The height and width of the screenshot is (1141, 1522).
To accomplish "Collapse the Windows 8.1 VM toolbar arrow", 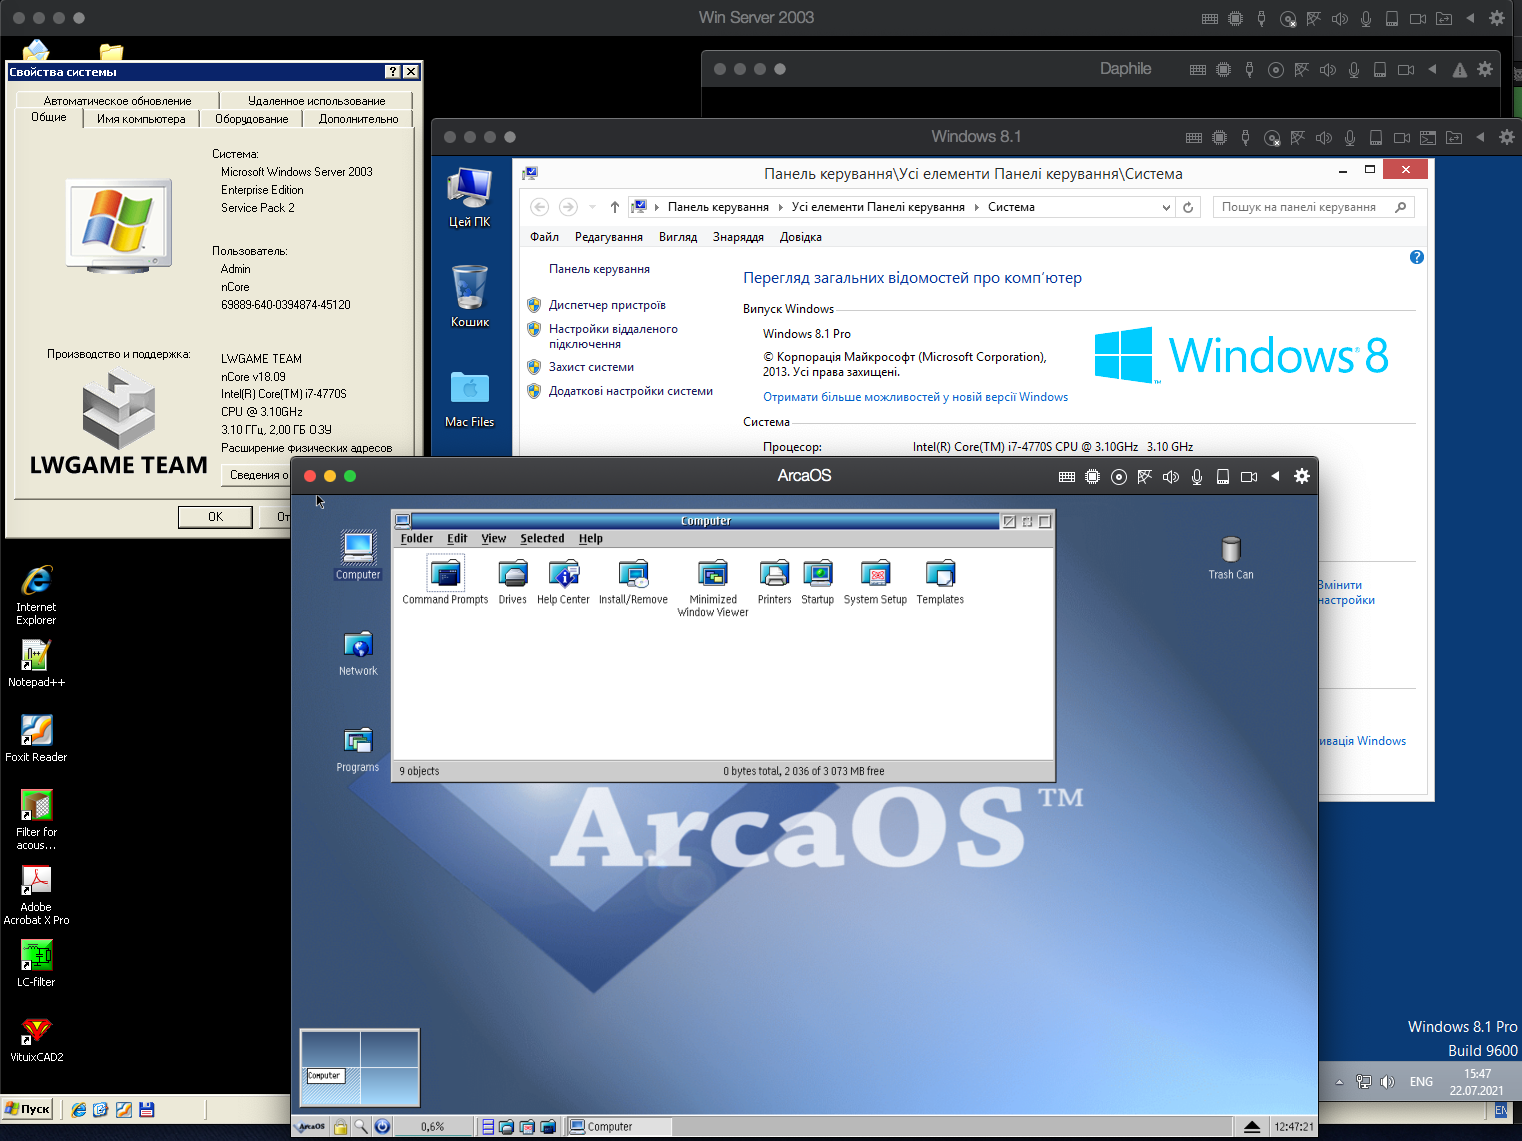I will coord(1480,137).
